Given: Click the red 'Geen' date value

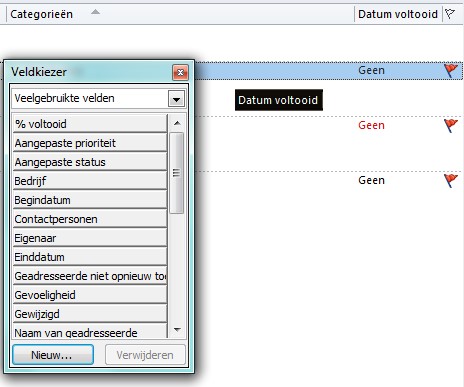Looking at the screenshot, I should 371,125.
